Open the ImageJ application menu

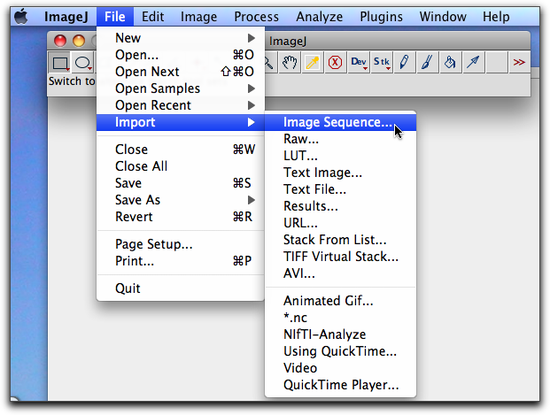coord(66,16)
